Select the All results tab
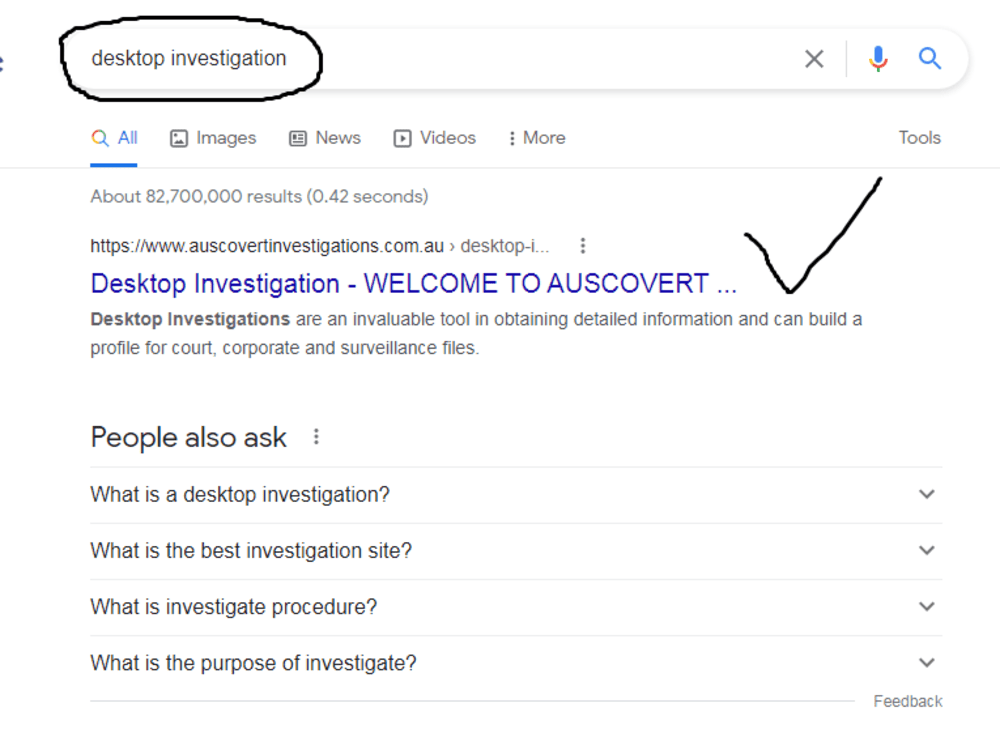1000x750 pixels. click(114, 138)
